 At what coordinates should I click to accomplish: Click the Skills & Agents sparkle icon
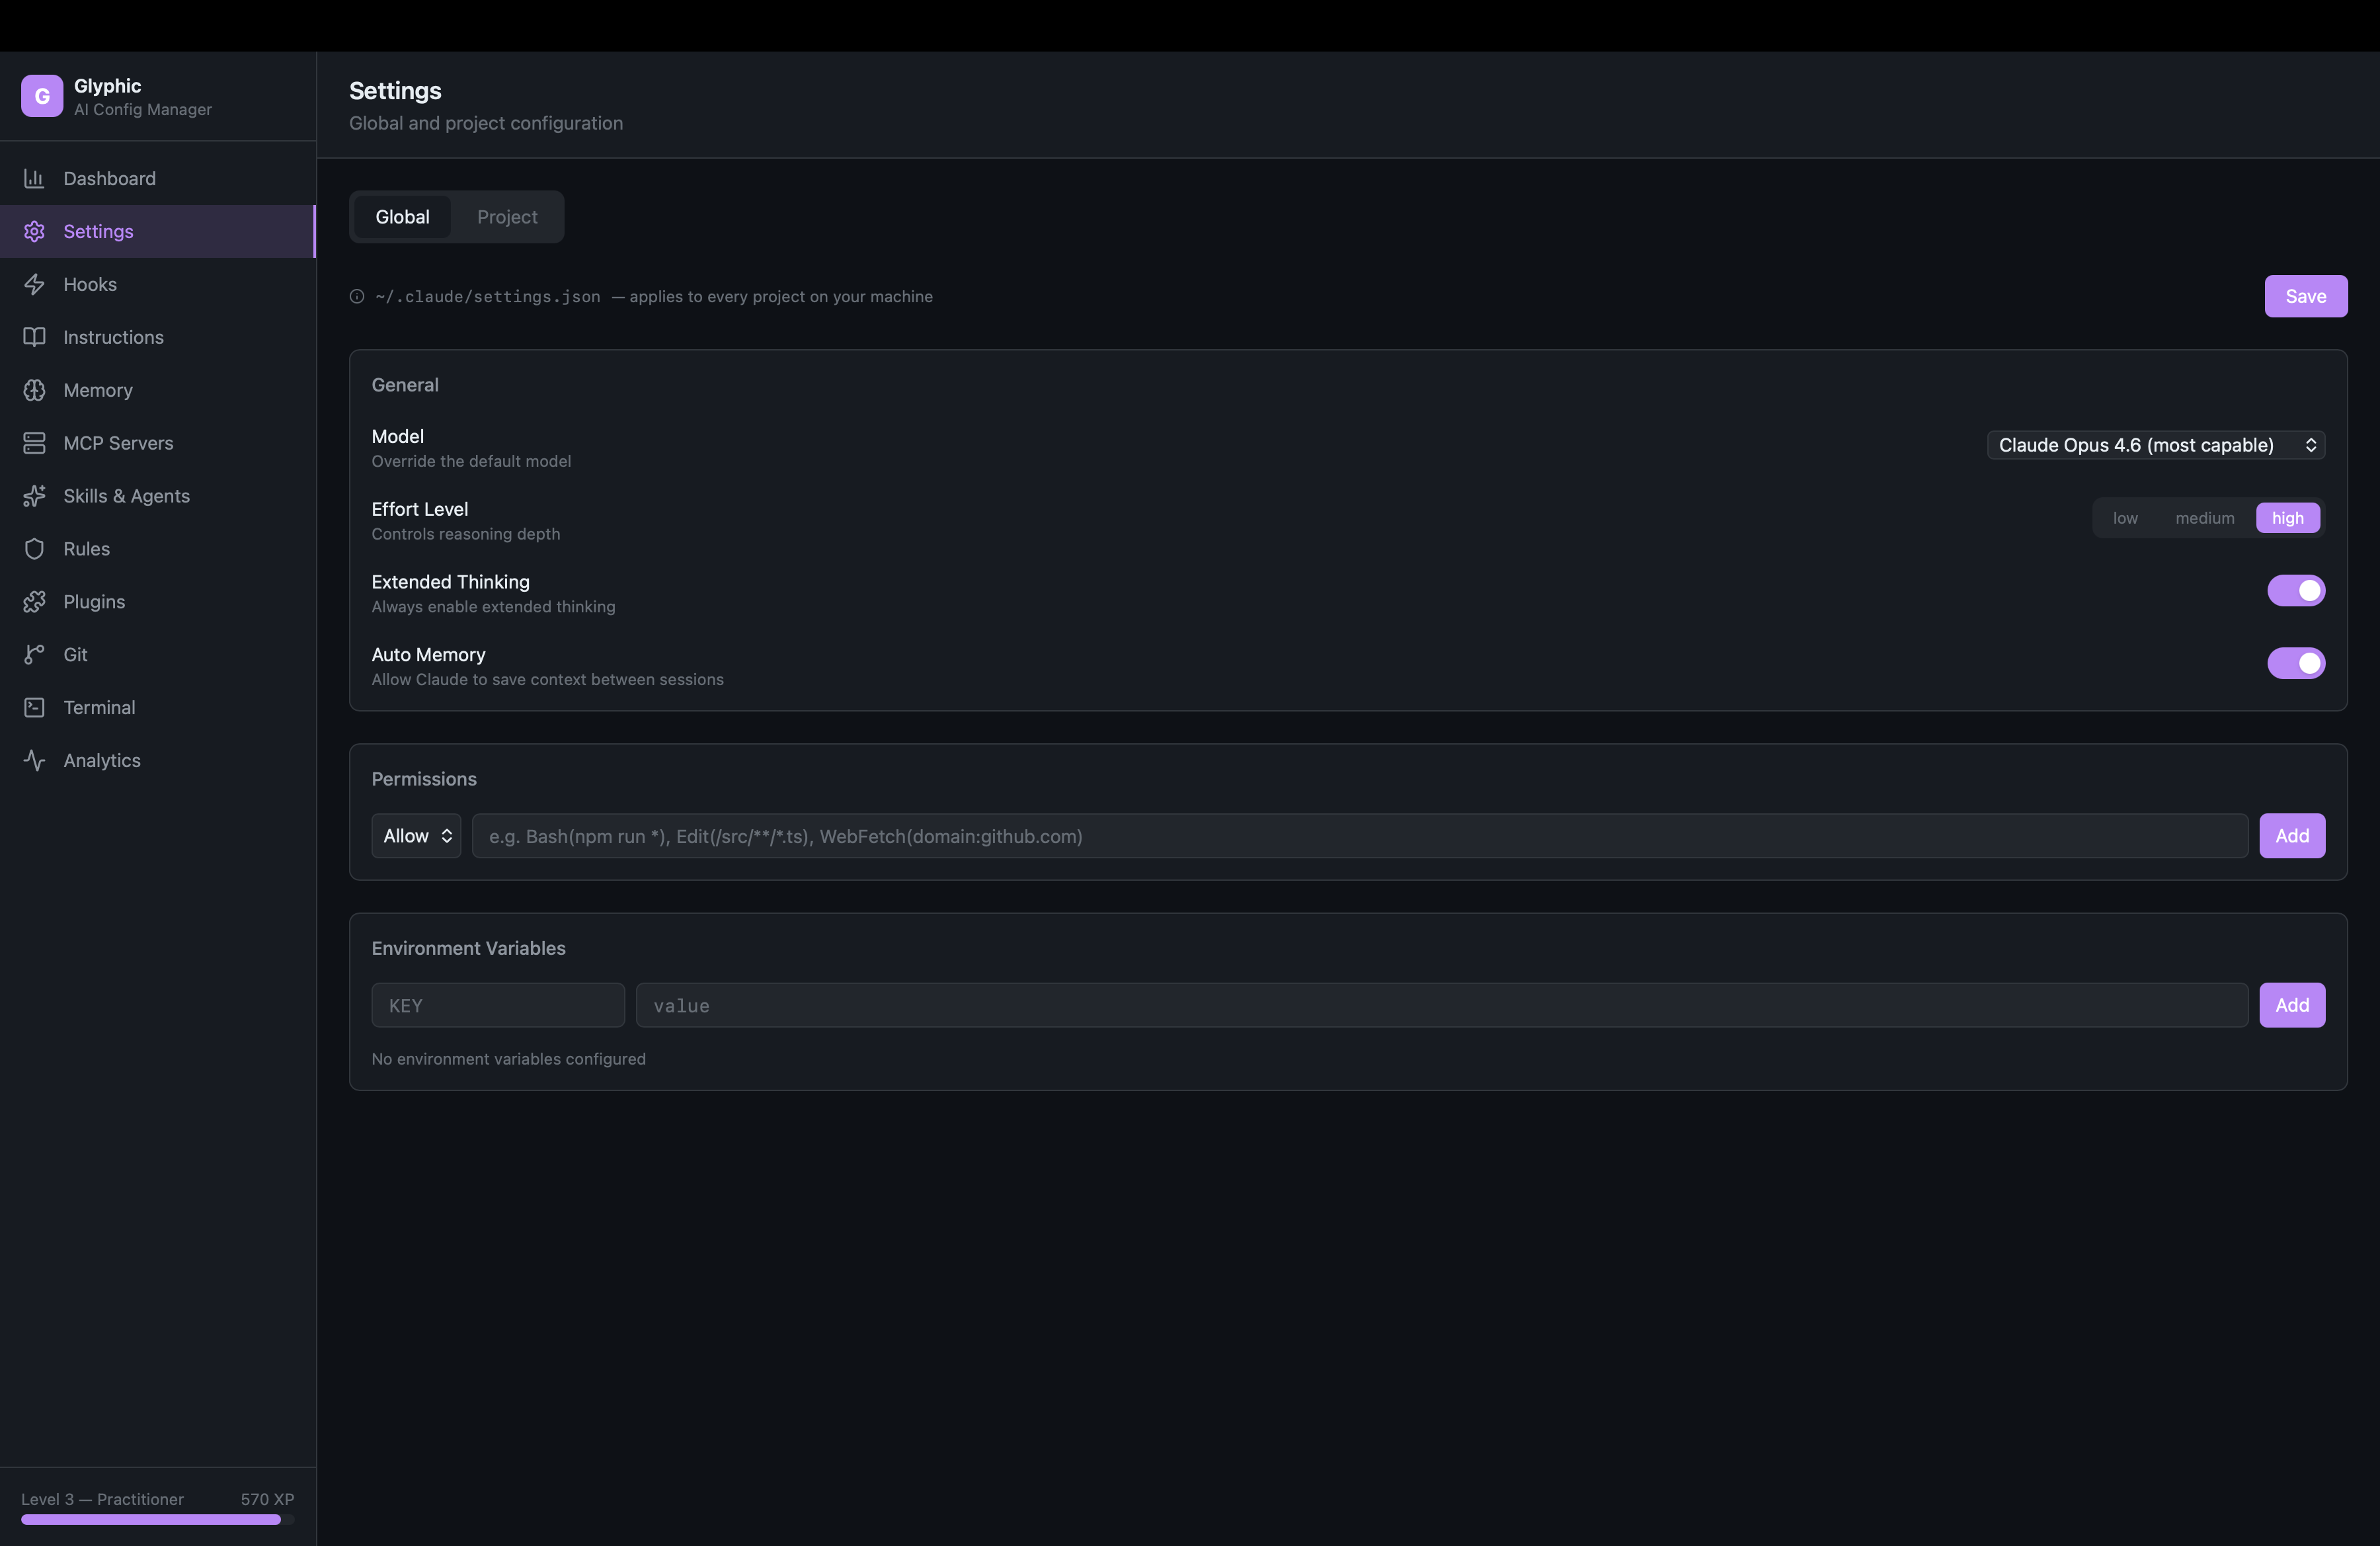pyautogui.click(x=34, y=496)
